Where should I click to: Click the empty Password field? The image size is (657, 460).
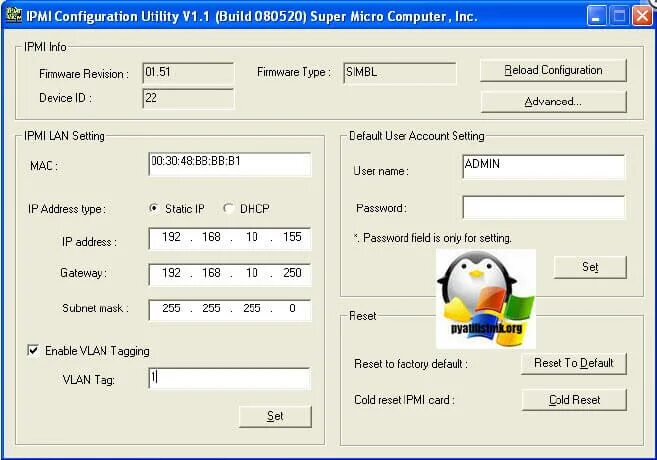pos(543,207)
